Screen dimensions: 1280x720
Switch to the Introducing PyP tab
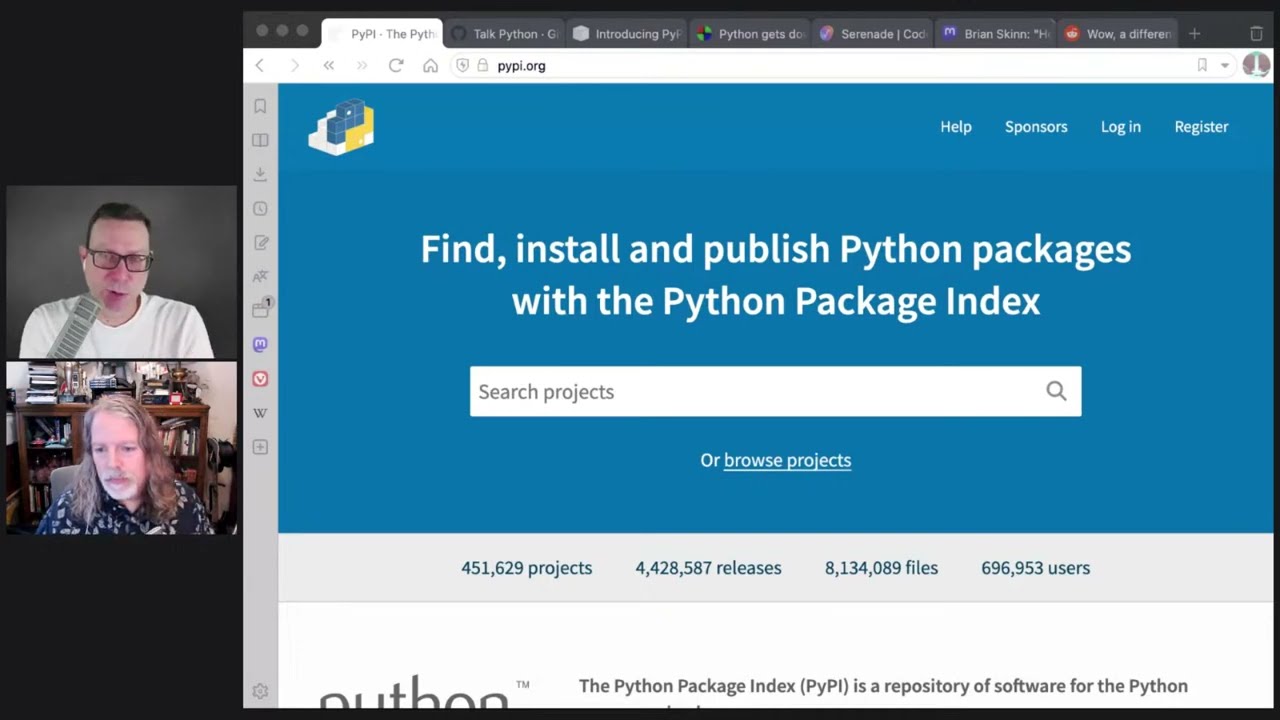[x=627, y=33]
